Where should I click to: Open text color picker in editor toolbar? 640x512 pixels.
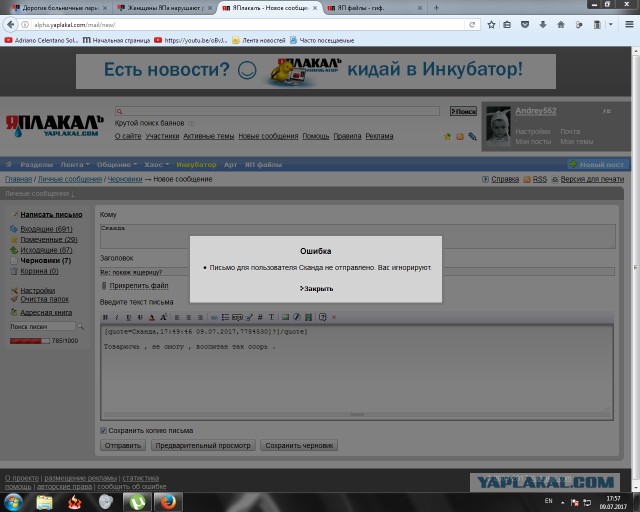(x=152, y=317)
